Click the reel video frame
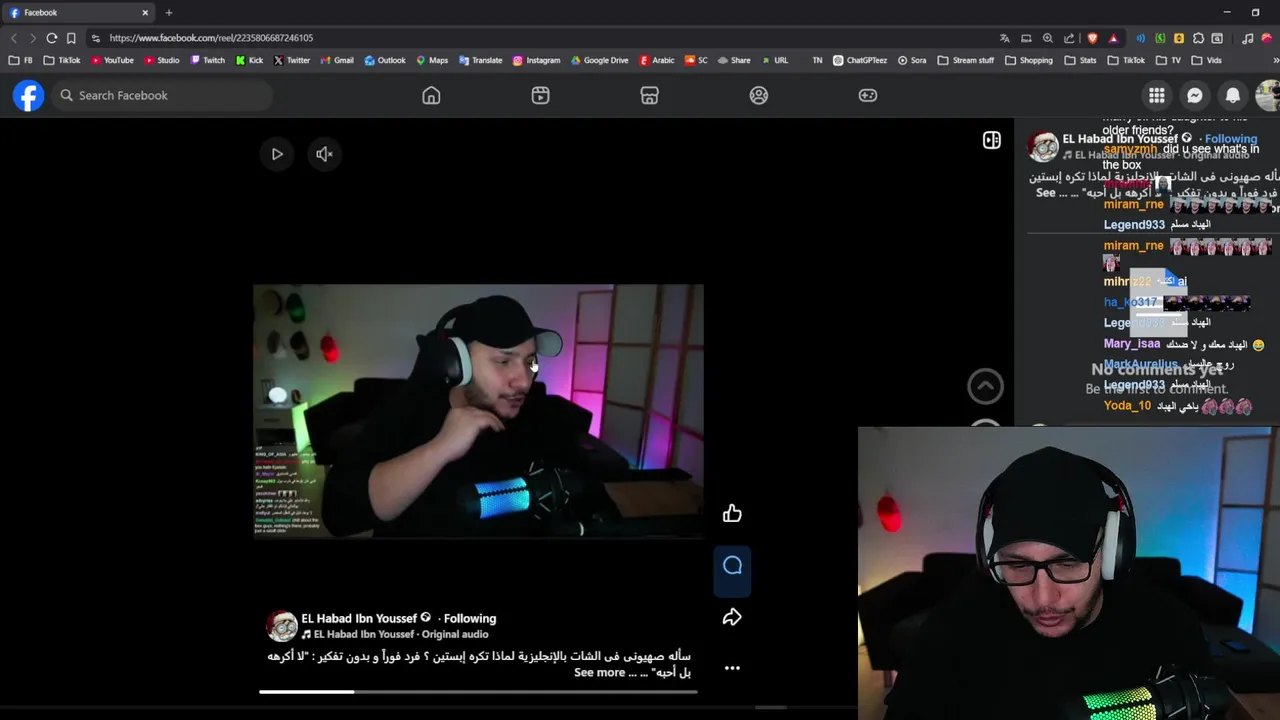This screenshot has width=1280, height=720. pos(478,411)
